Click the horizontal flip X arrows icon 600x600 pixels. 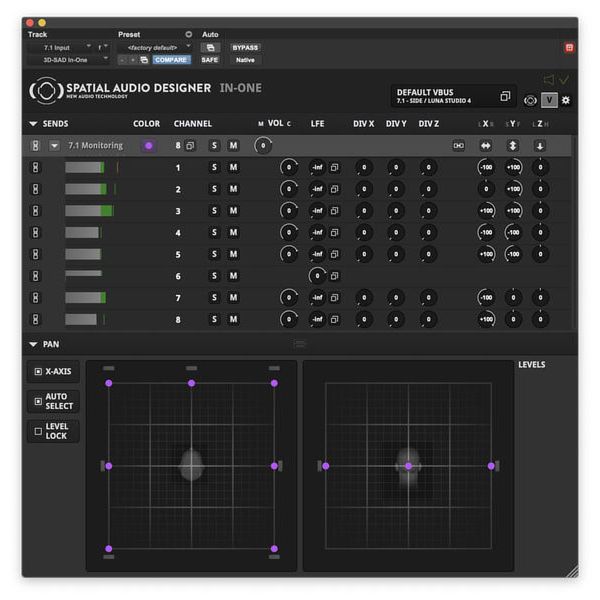click(486, 145)
